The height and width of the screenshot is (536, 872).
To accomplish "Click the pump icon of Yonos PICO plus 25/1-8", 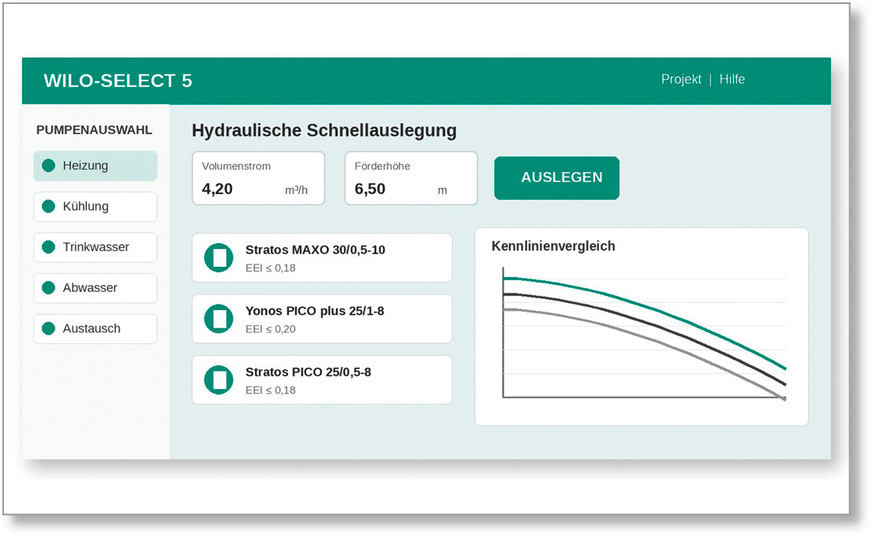I will tap(219, 319).
